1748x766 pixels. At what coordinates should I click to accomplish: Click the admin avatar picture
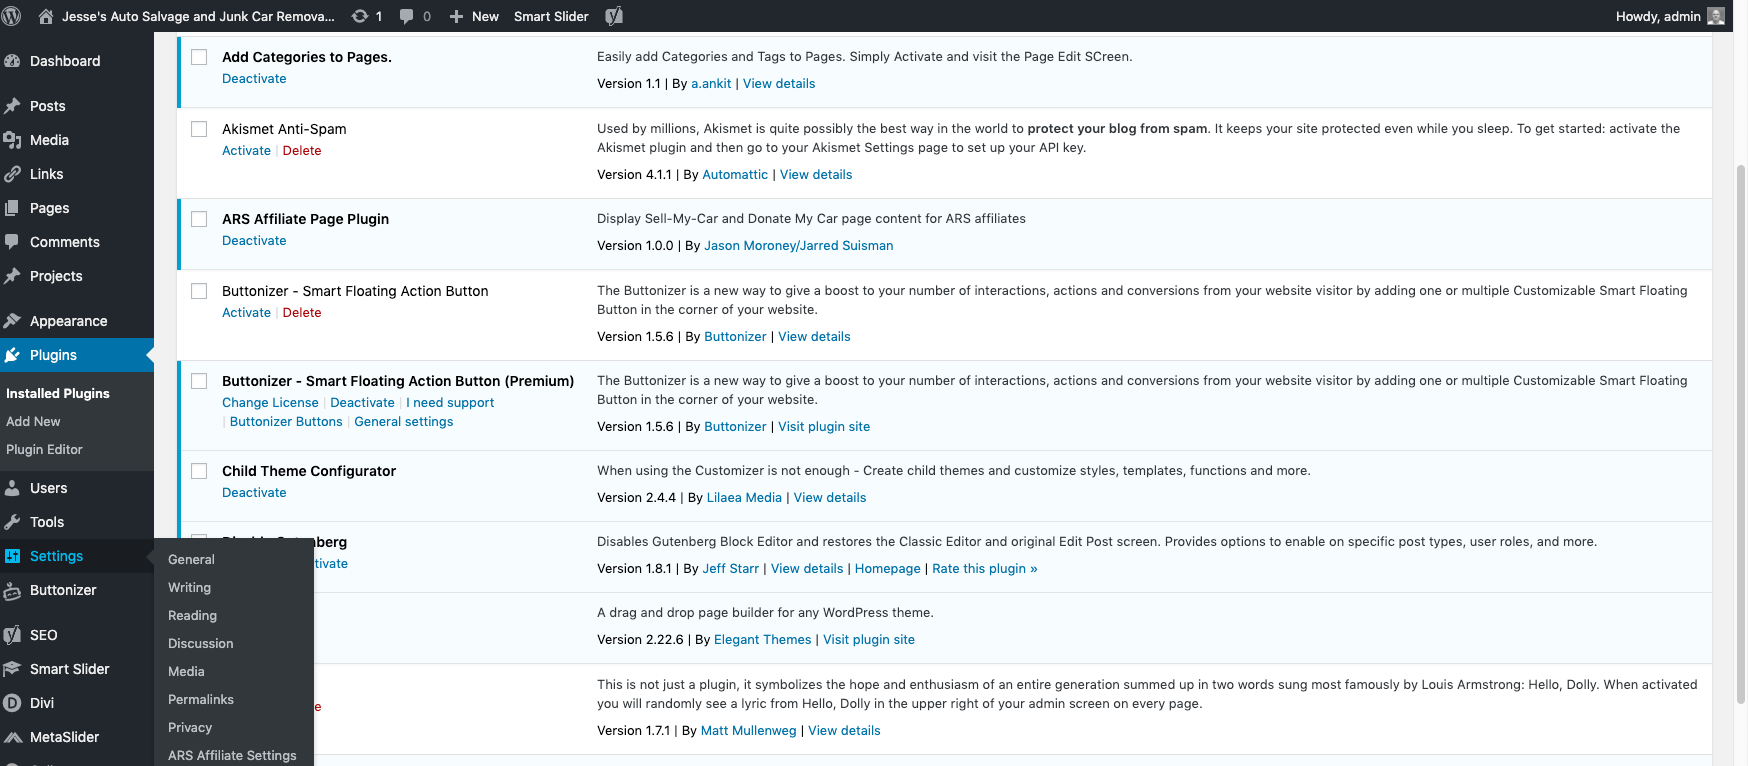1716,16
